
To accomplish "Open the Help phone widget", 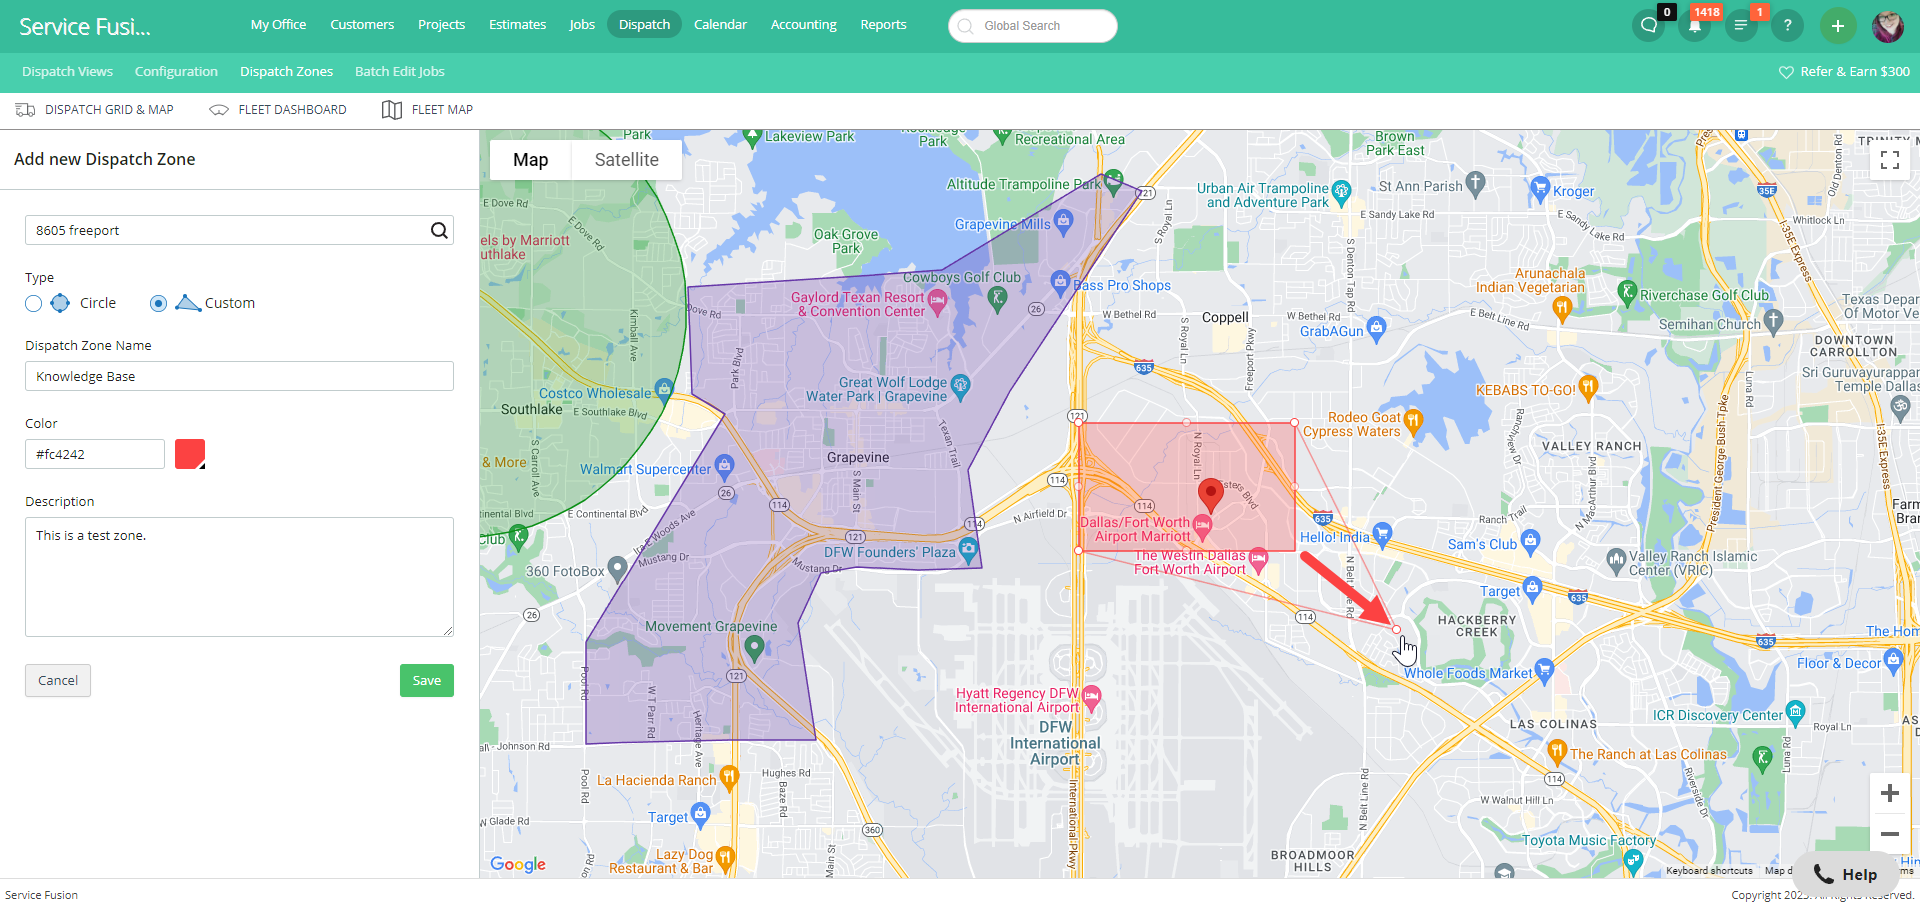I will pos(1845,875).
